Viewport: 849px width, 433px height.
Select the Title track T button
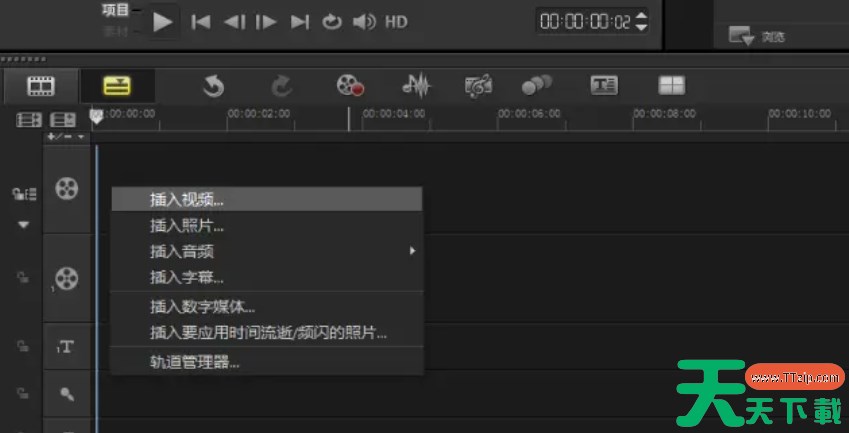(x=67, y=346)
